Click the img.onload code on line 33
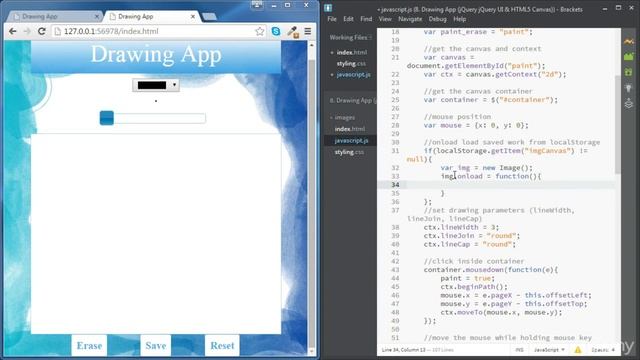This screenshot has width=640, height=360. (462, 176)
